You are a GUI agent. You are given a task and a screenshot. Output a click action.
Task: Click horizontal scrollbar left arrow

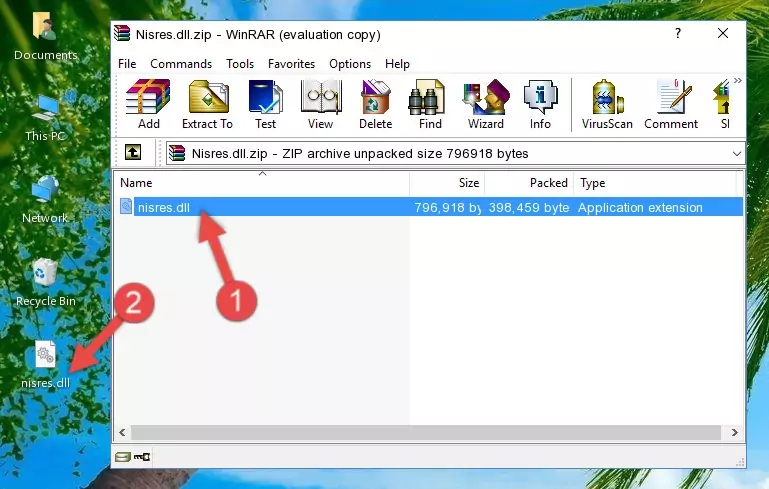point(123,433)
